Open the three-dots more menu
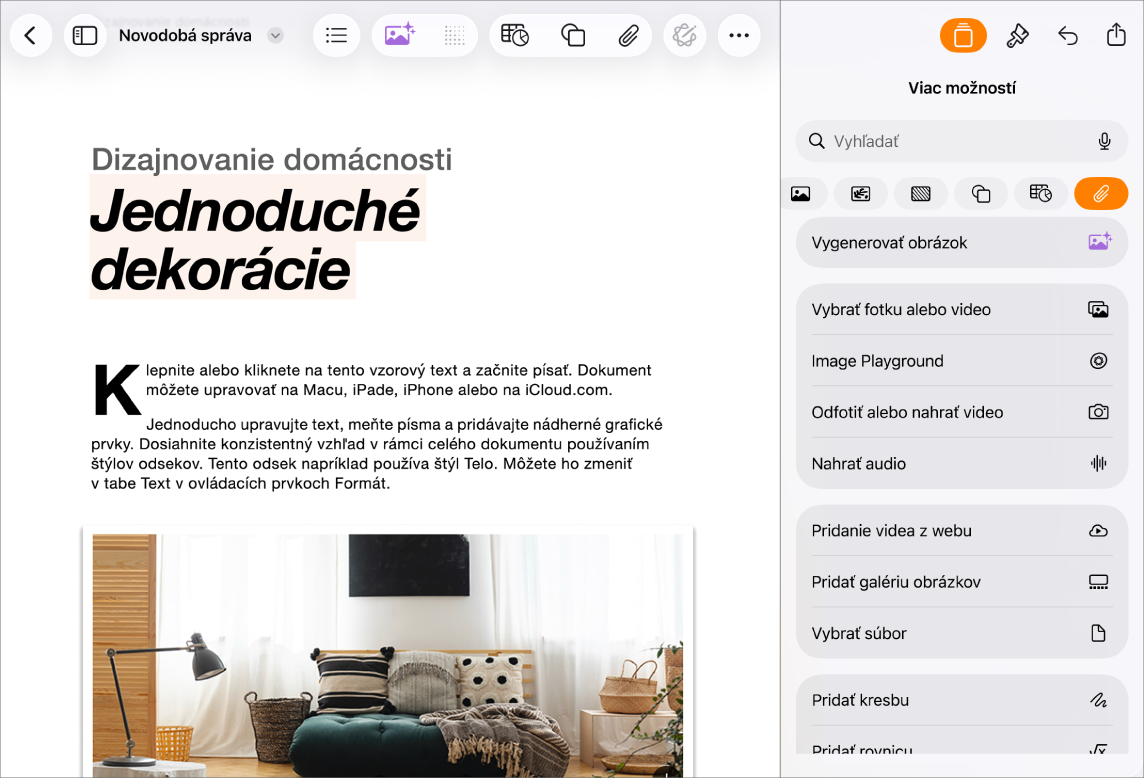 click(x=739, y=35)
